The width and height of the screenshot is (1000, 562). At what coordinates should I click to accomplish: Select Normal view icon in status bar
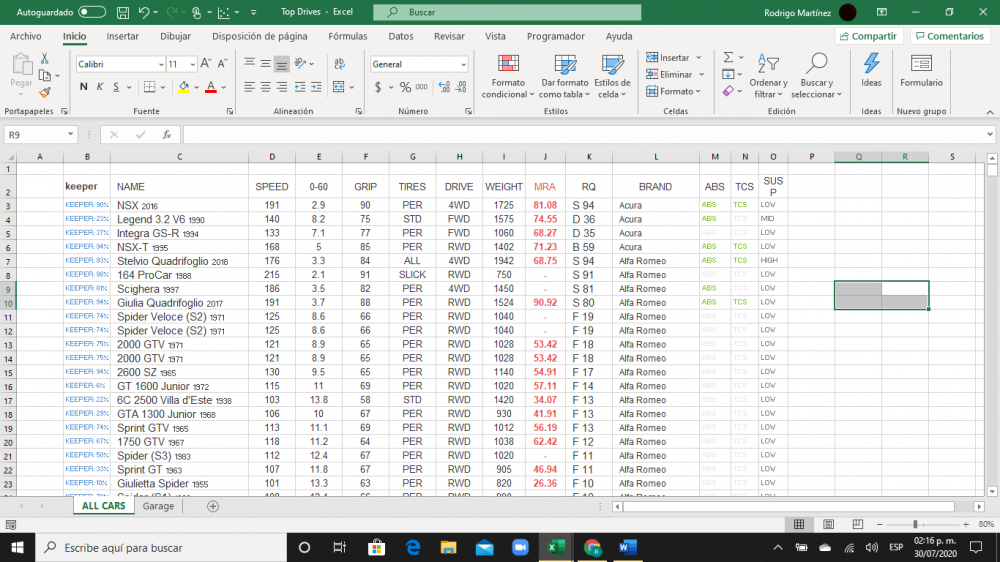pyautogui.click(x=799, y=524)
